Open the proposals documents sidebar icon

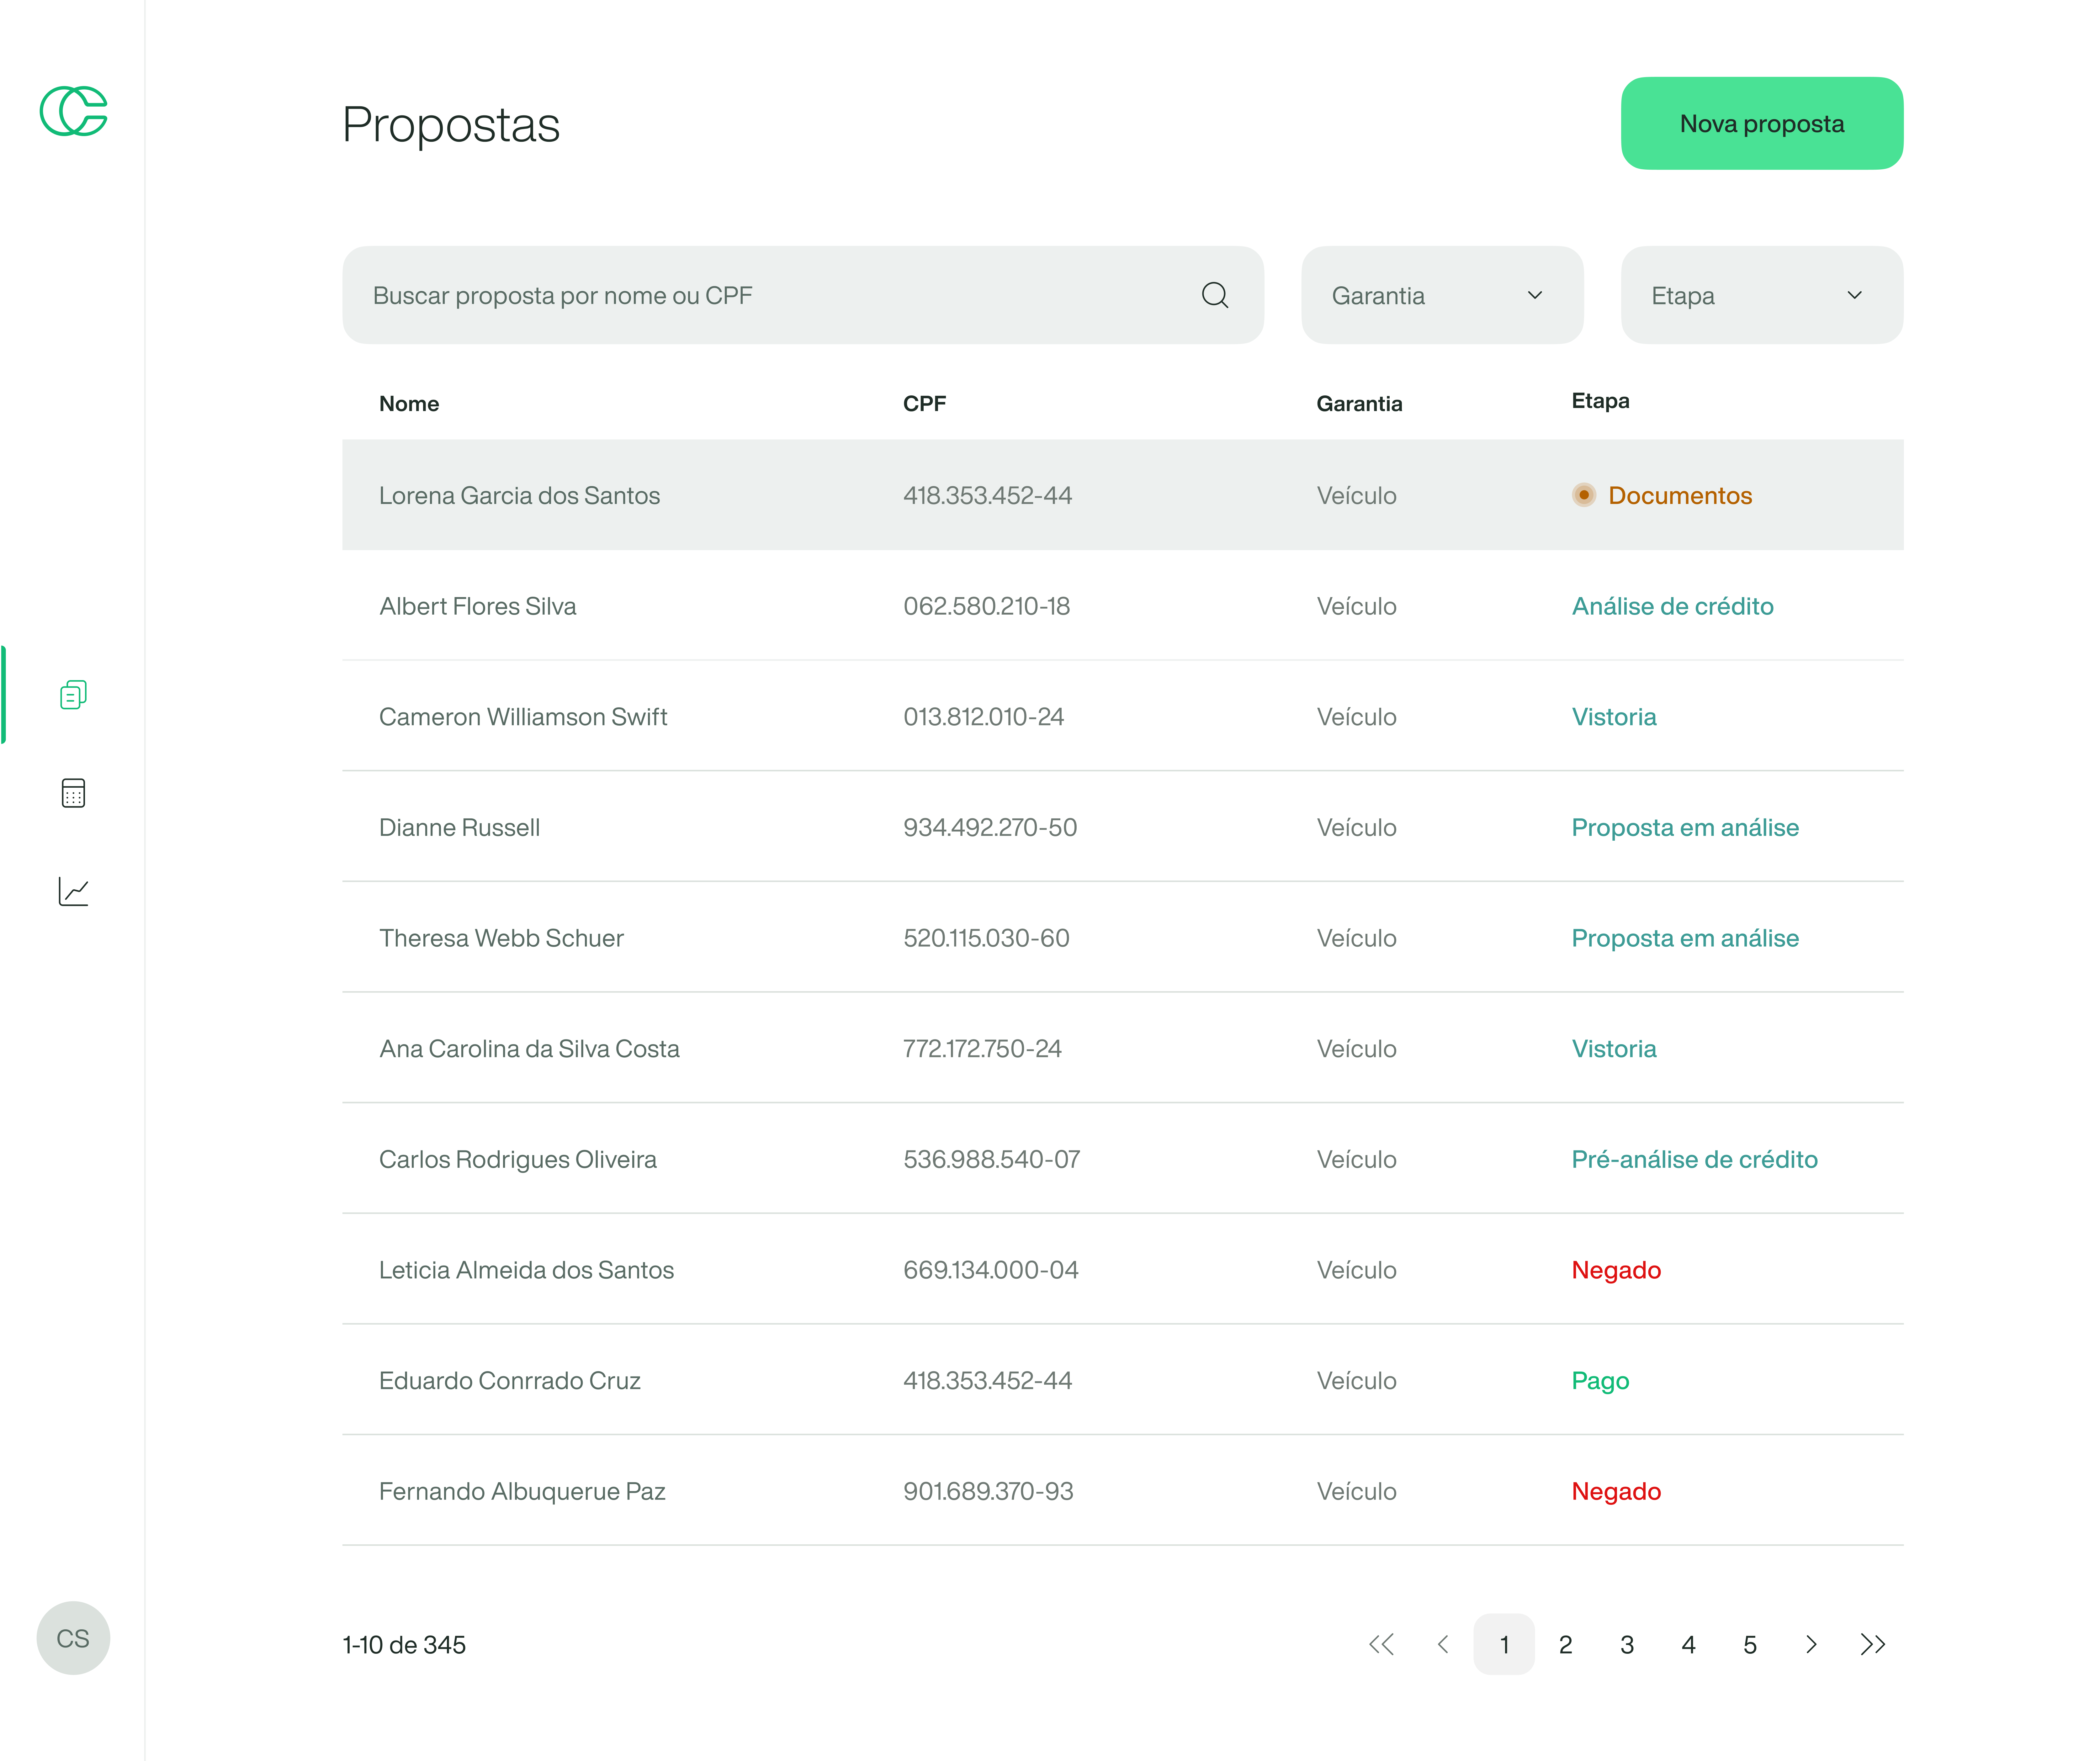coord(73,694)
